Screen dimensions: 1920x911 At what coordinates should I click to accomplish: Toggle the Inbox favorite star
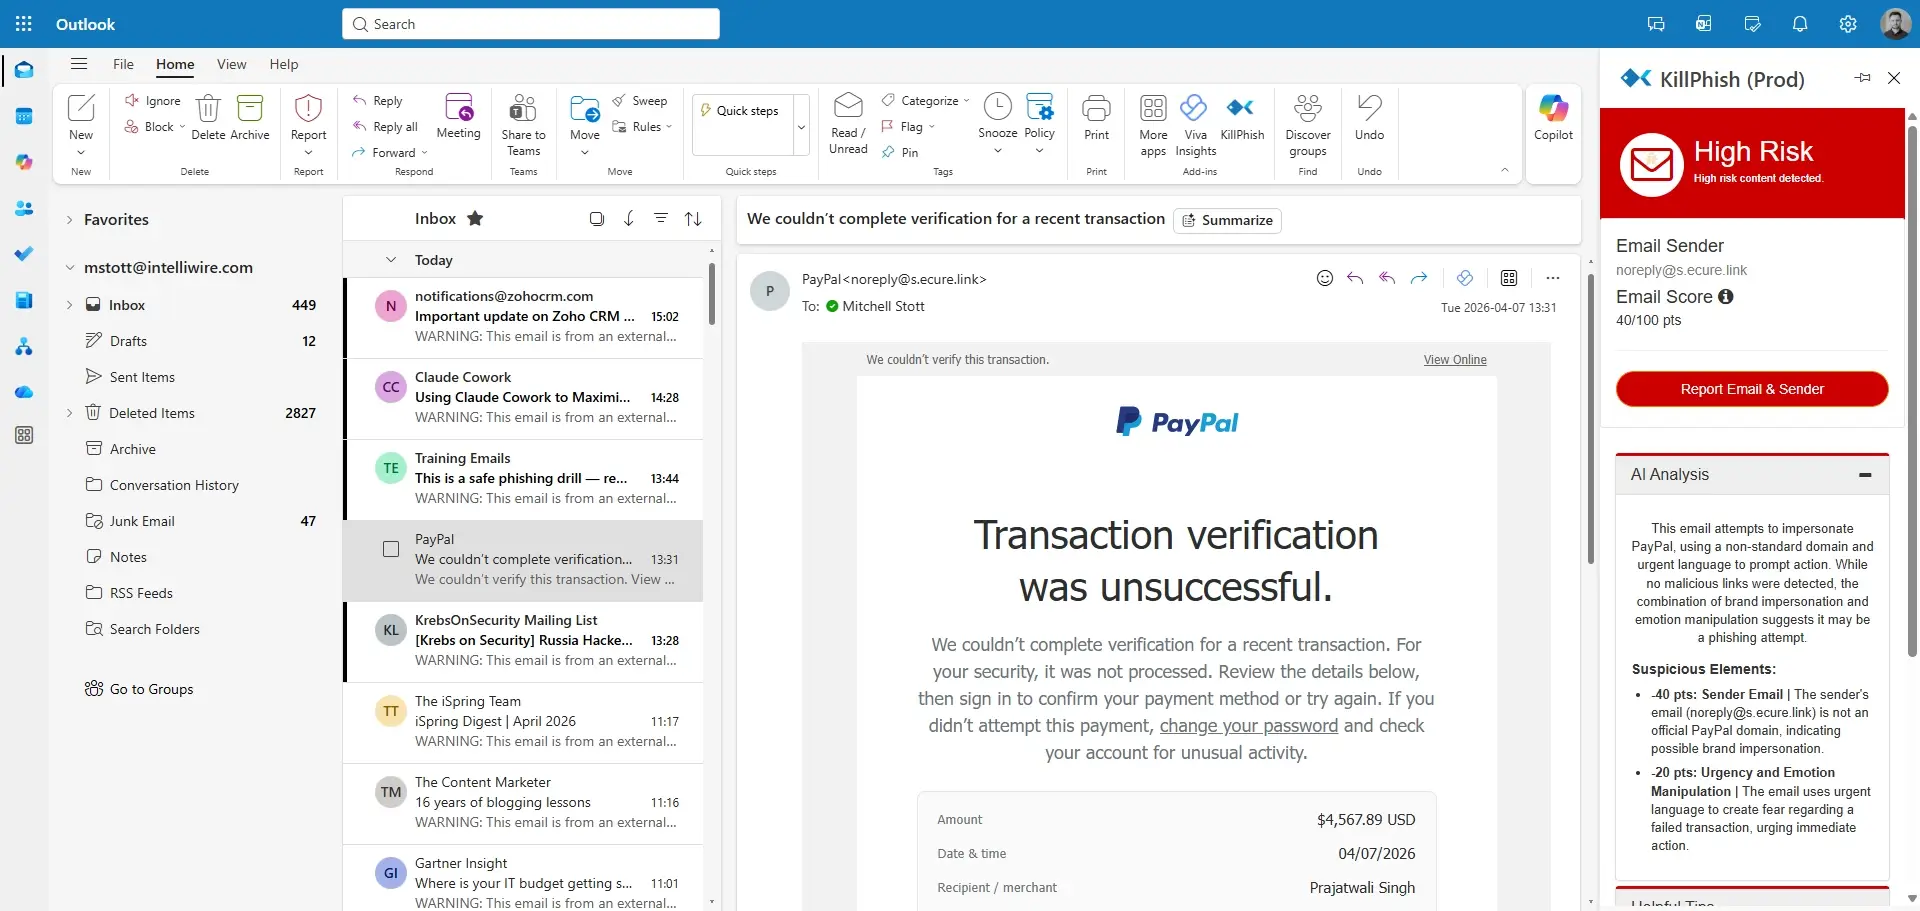475,218
